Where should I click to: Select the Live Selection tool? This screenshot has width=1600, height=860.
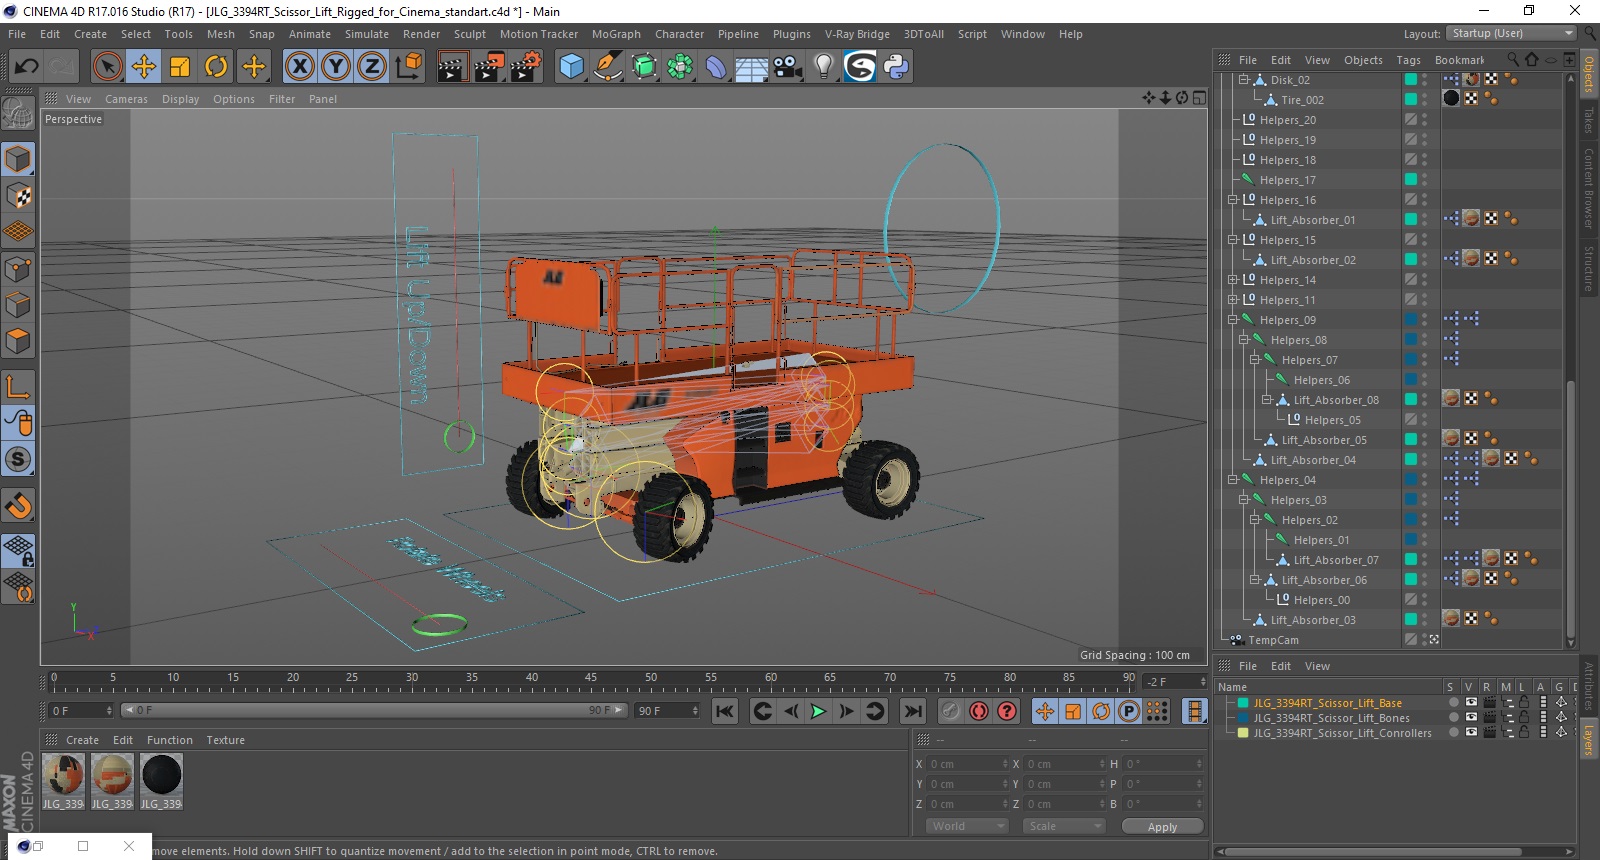click(x=107, y=67)
